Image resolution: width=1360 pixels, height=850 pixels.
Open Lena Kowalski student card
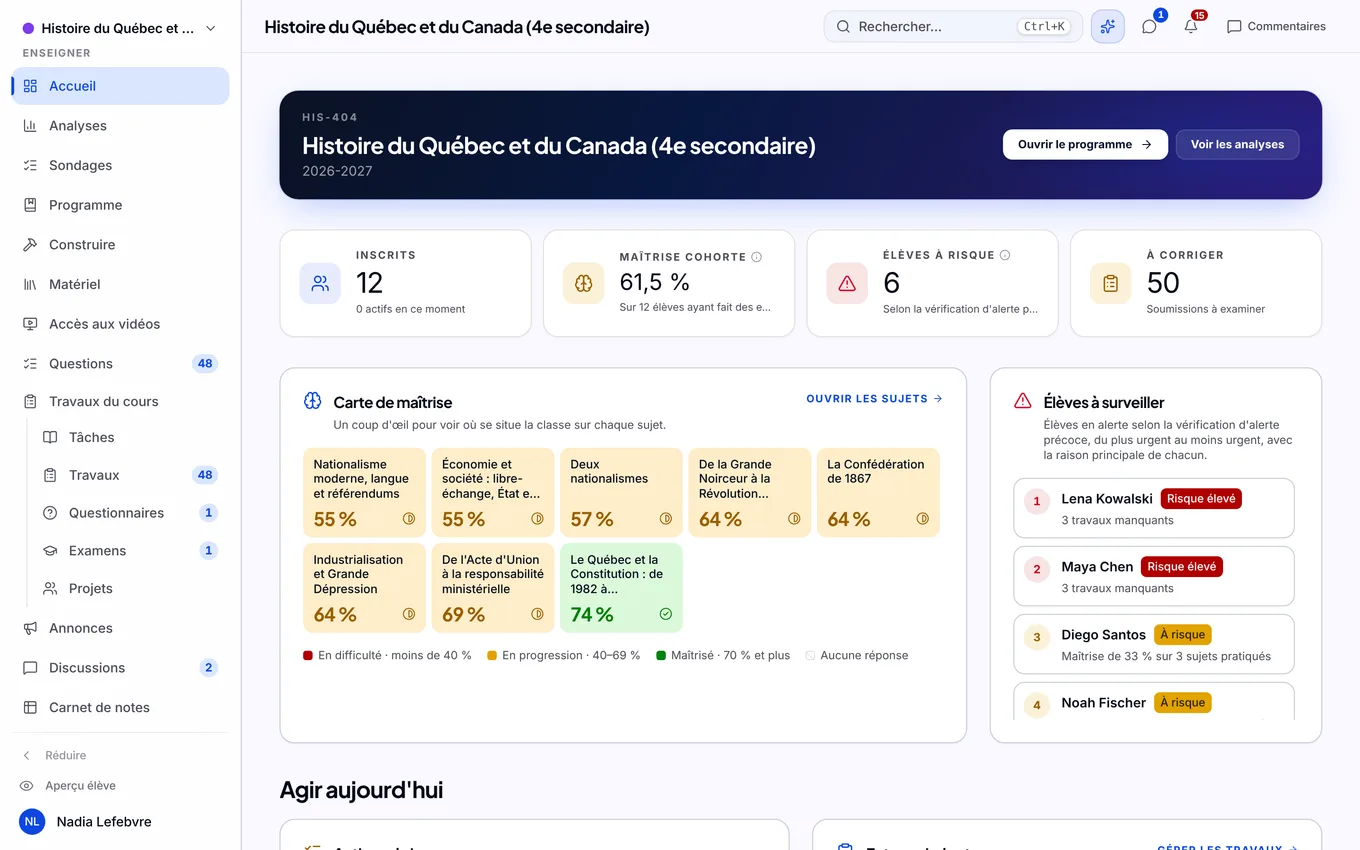(1154, 508)
